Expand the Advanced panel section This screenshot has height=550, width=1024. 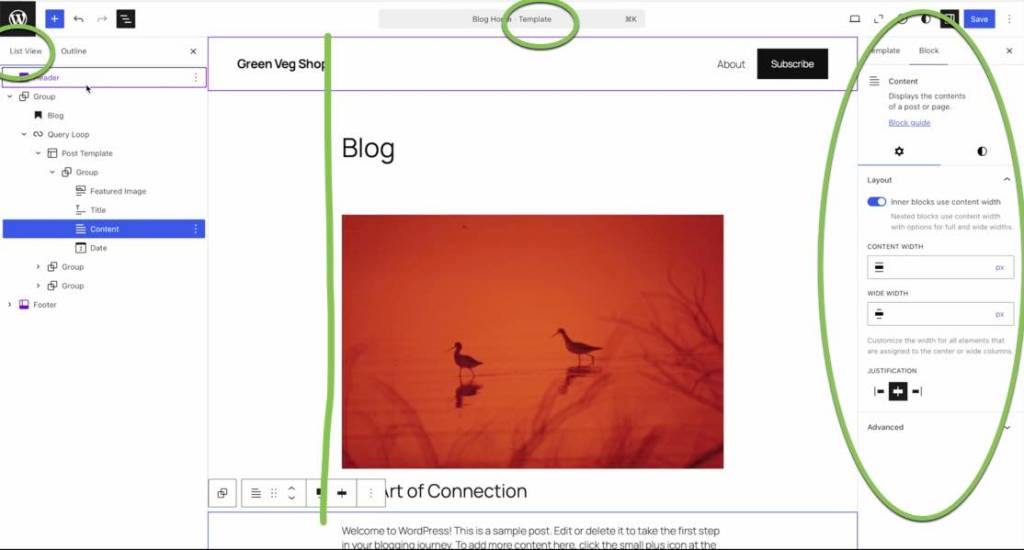[x=938, y=427]
